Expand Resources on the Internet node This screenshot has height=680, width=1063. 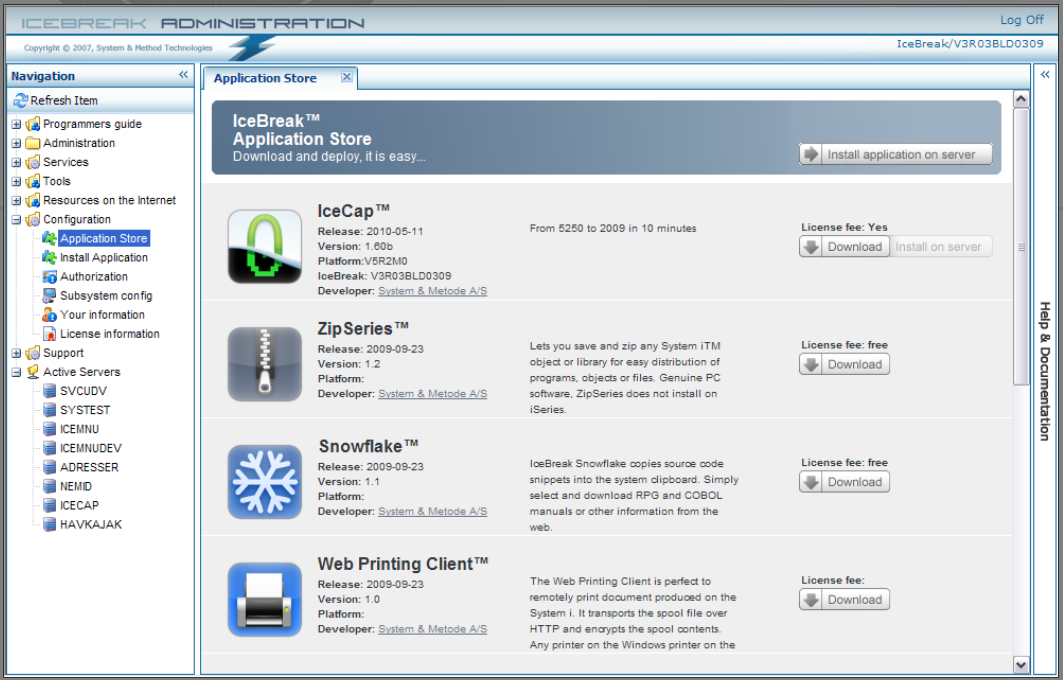(x=16, y=200)
